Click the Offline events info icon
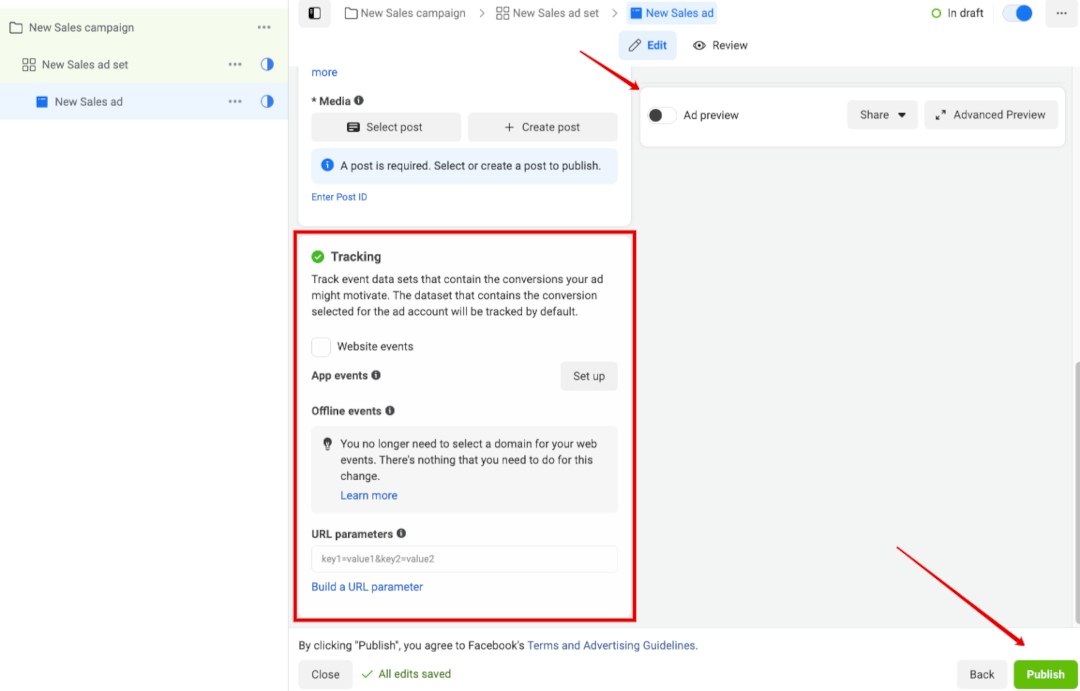This screenshot has width=1080, height=691. pyautogui.click(x=390, y=411)
